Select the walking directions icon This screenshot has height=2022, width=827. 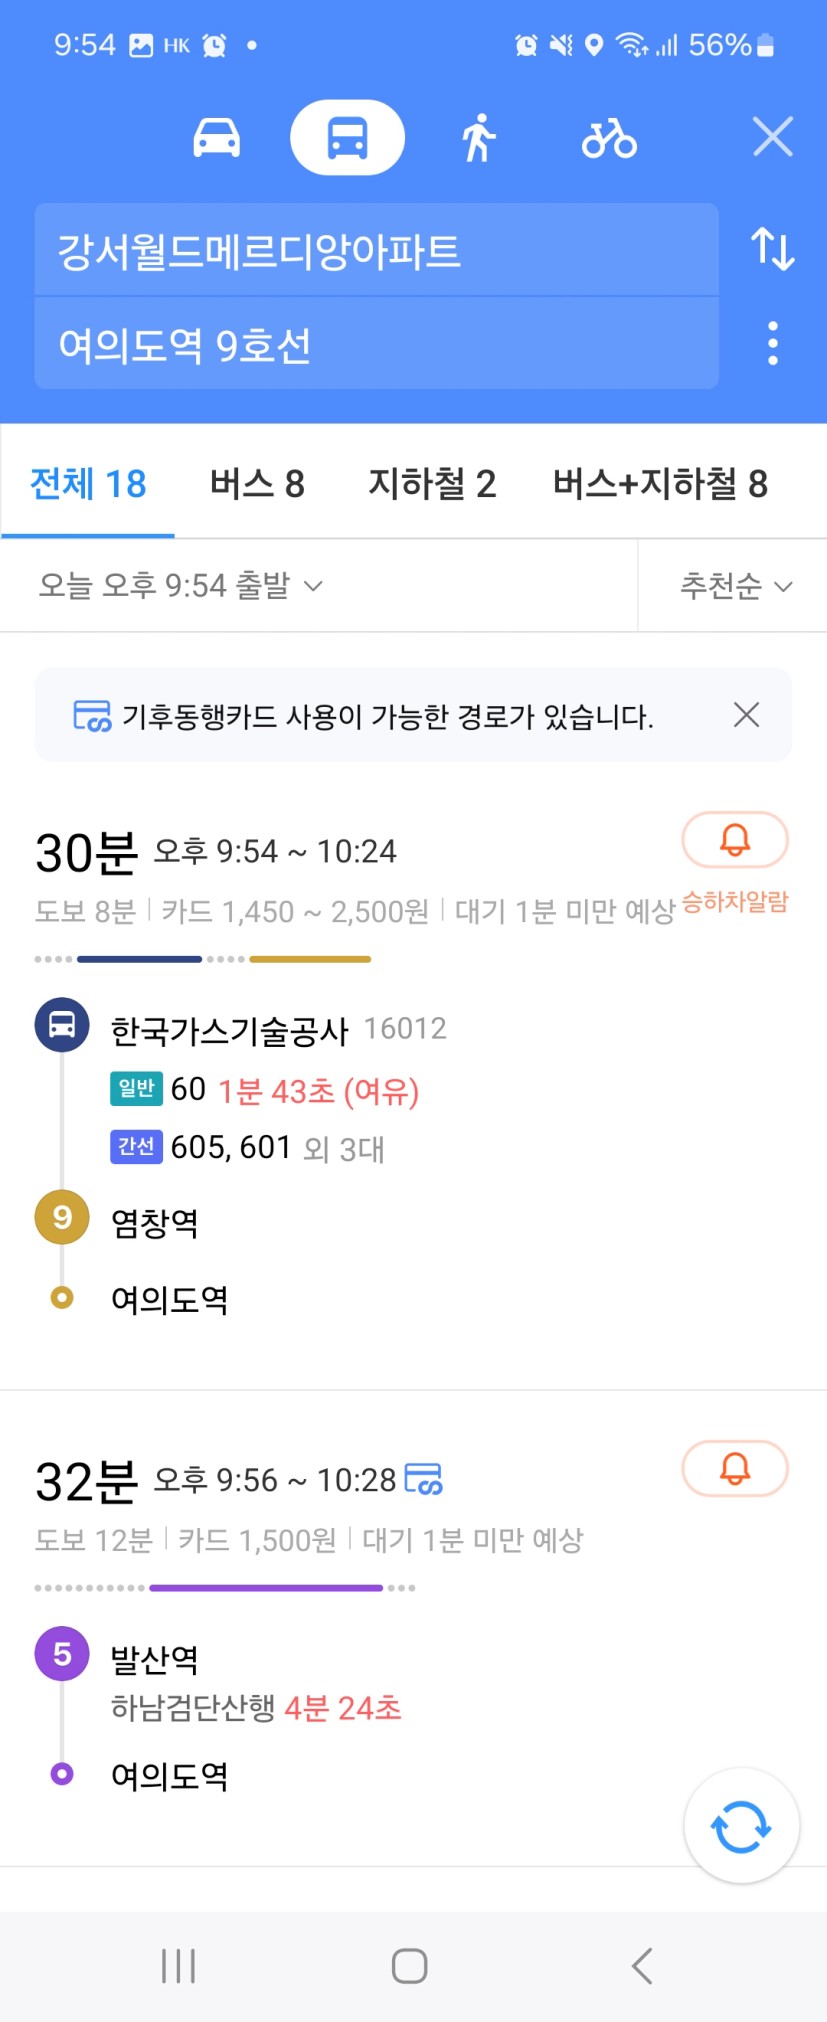pyautogui.click(x=479, y=138)
